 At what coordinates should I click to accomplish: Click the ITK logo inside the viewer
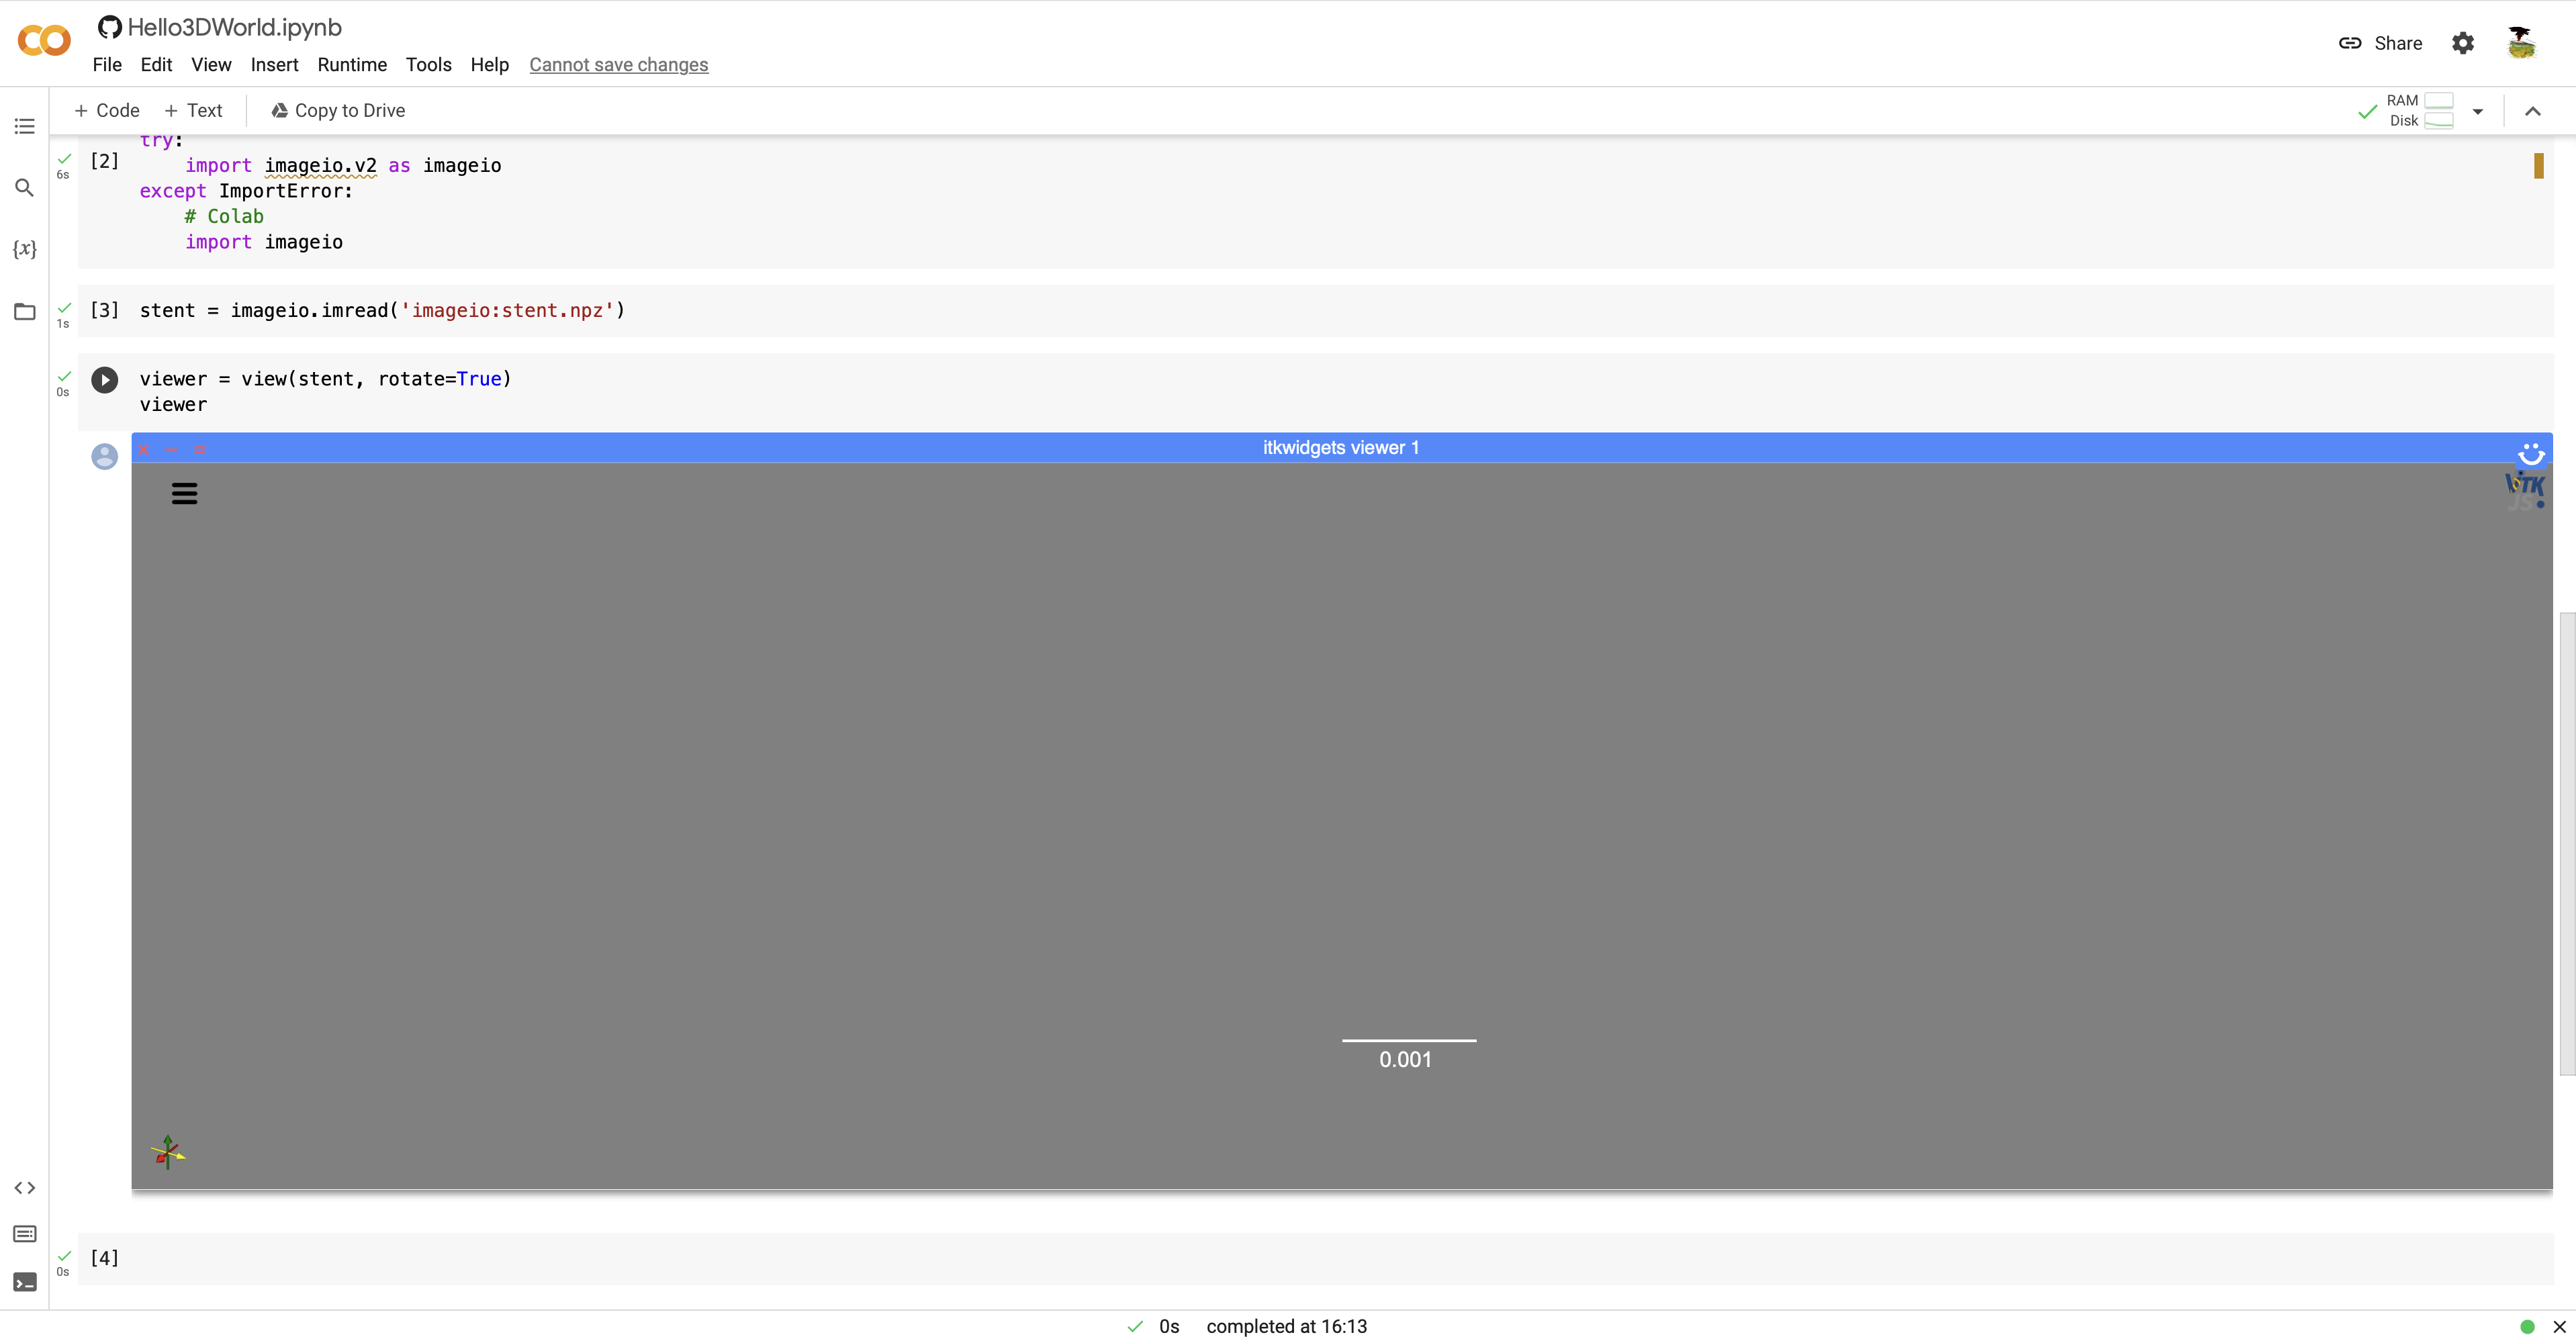point(2524,491)
